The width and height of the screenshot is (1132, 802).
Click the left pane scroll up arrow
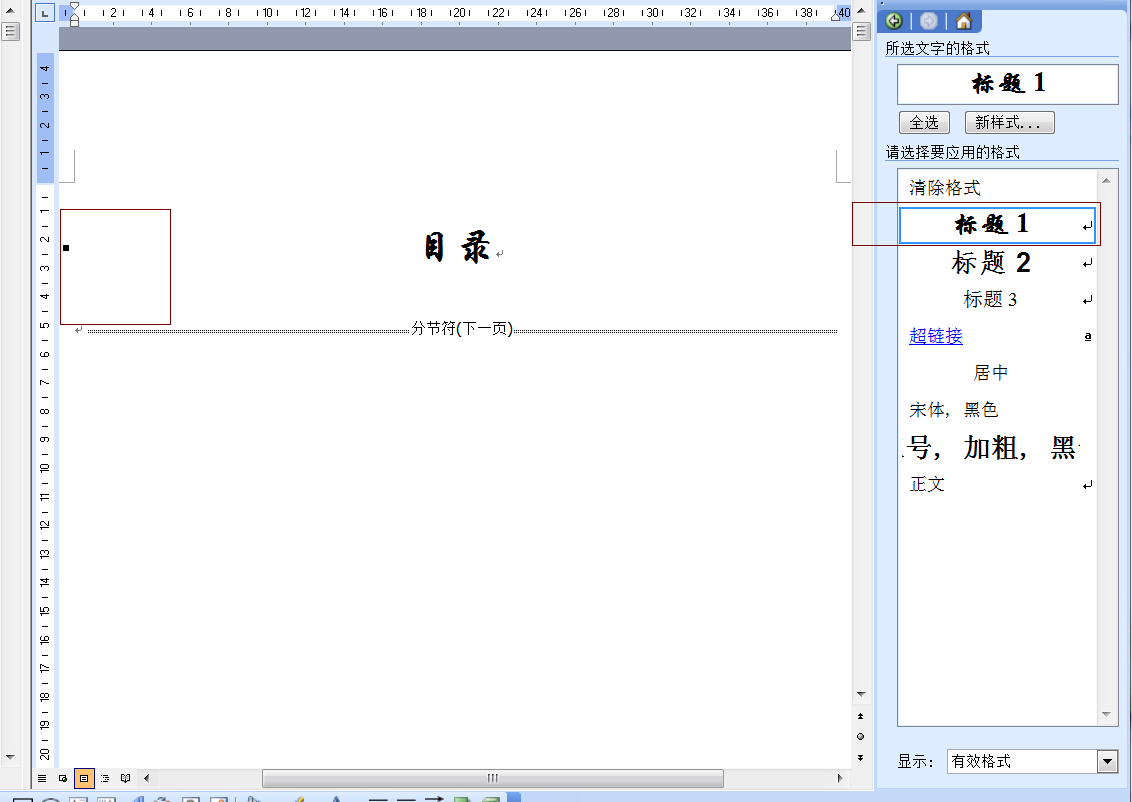point(10,10)
